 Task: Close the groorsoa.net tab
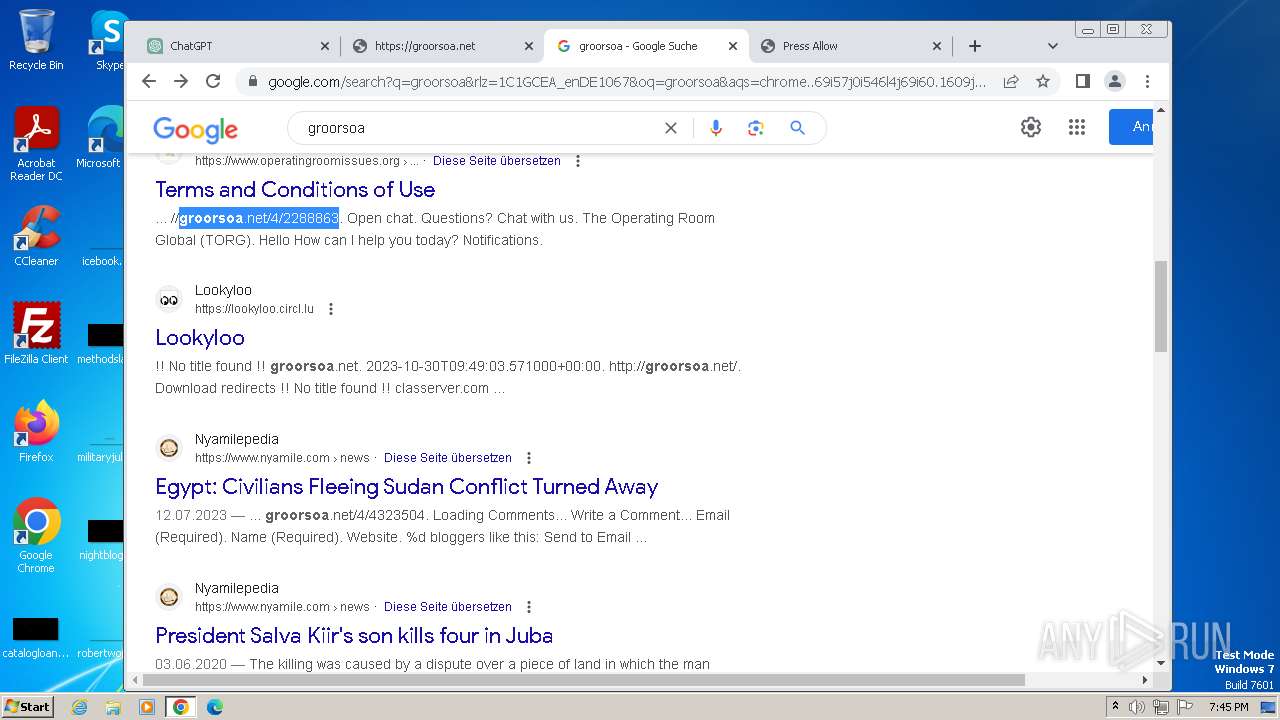click(x=529, y=46)
